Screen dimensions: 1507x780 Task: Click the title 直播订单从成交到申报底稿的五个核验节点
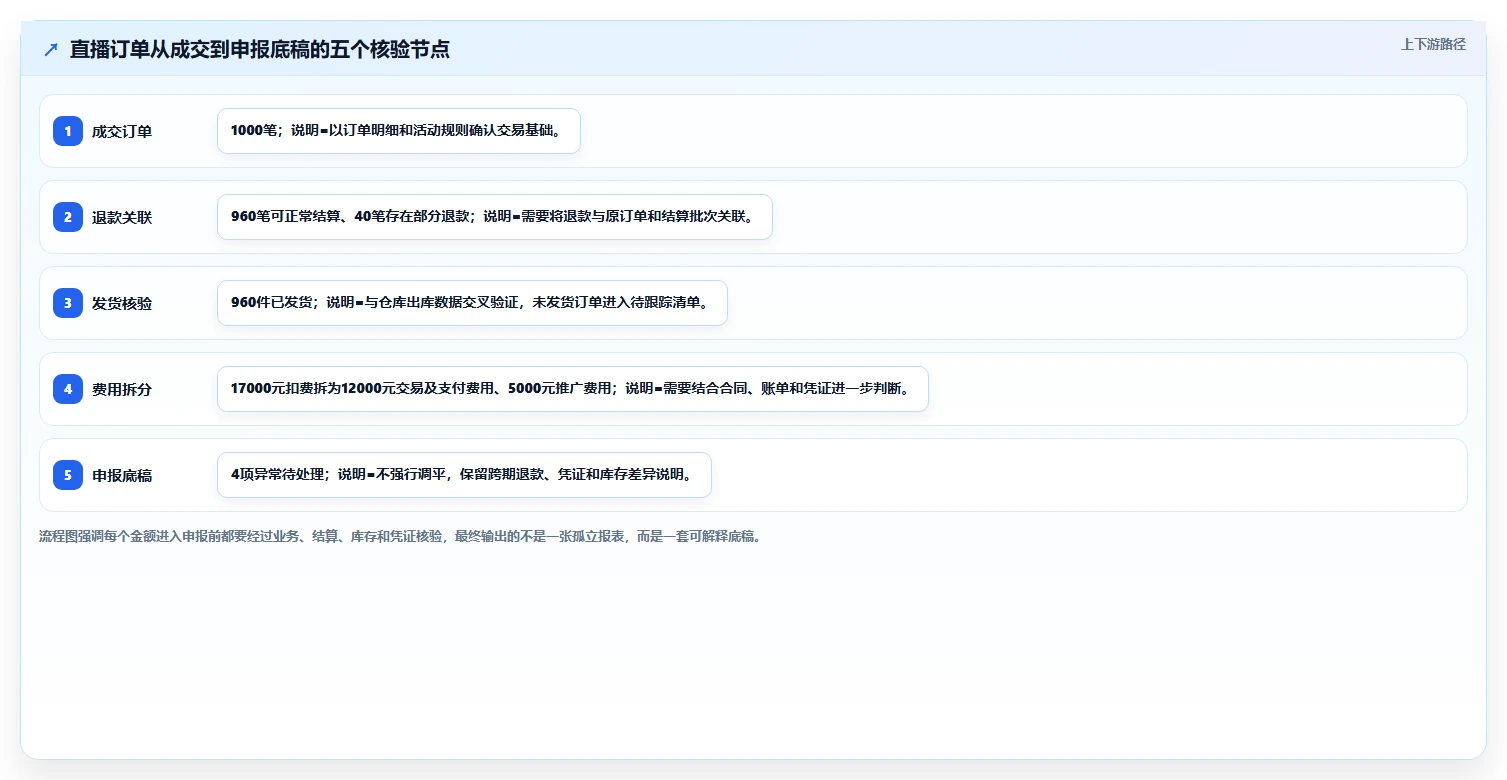tap(260, 49)
